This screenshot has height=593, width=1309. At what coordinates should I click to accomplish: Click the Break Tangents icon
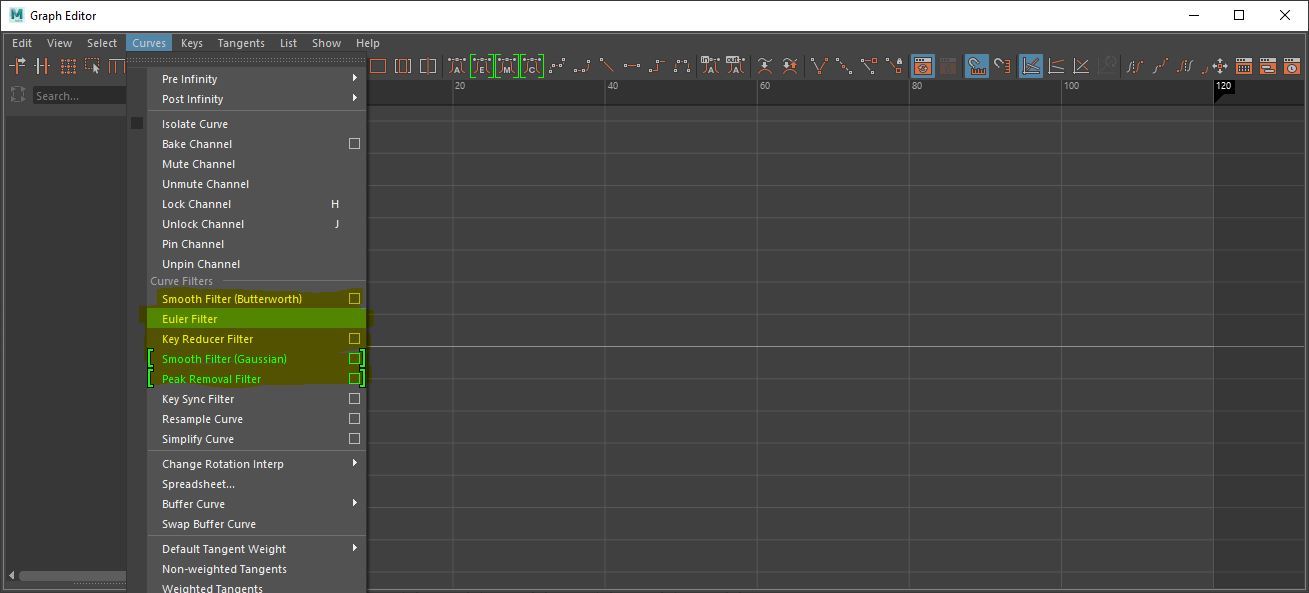[x=820, y=66]
